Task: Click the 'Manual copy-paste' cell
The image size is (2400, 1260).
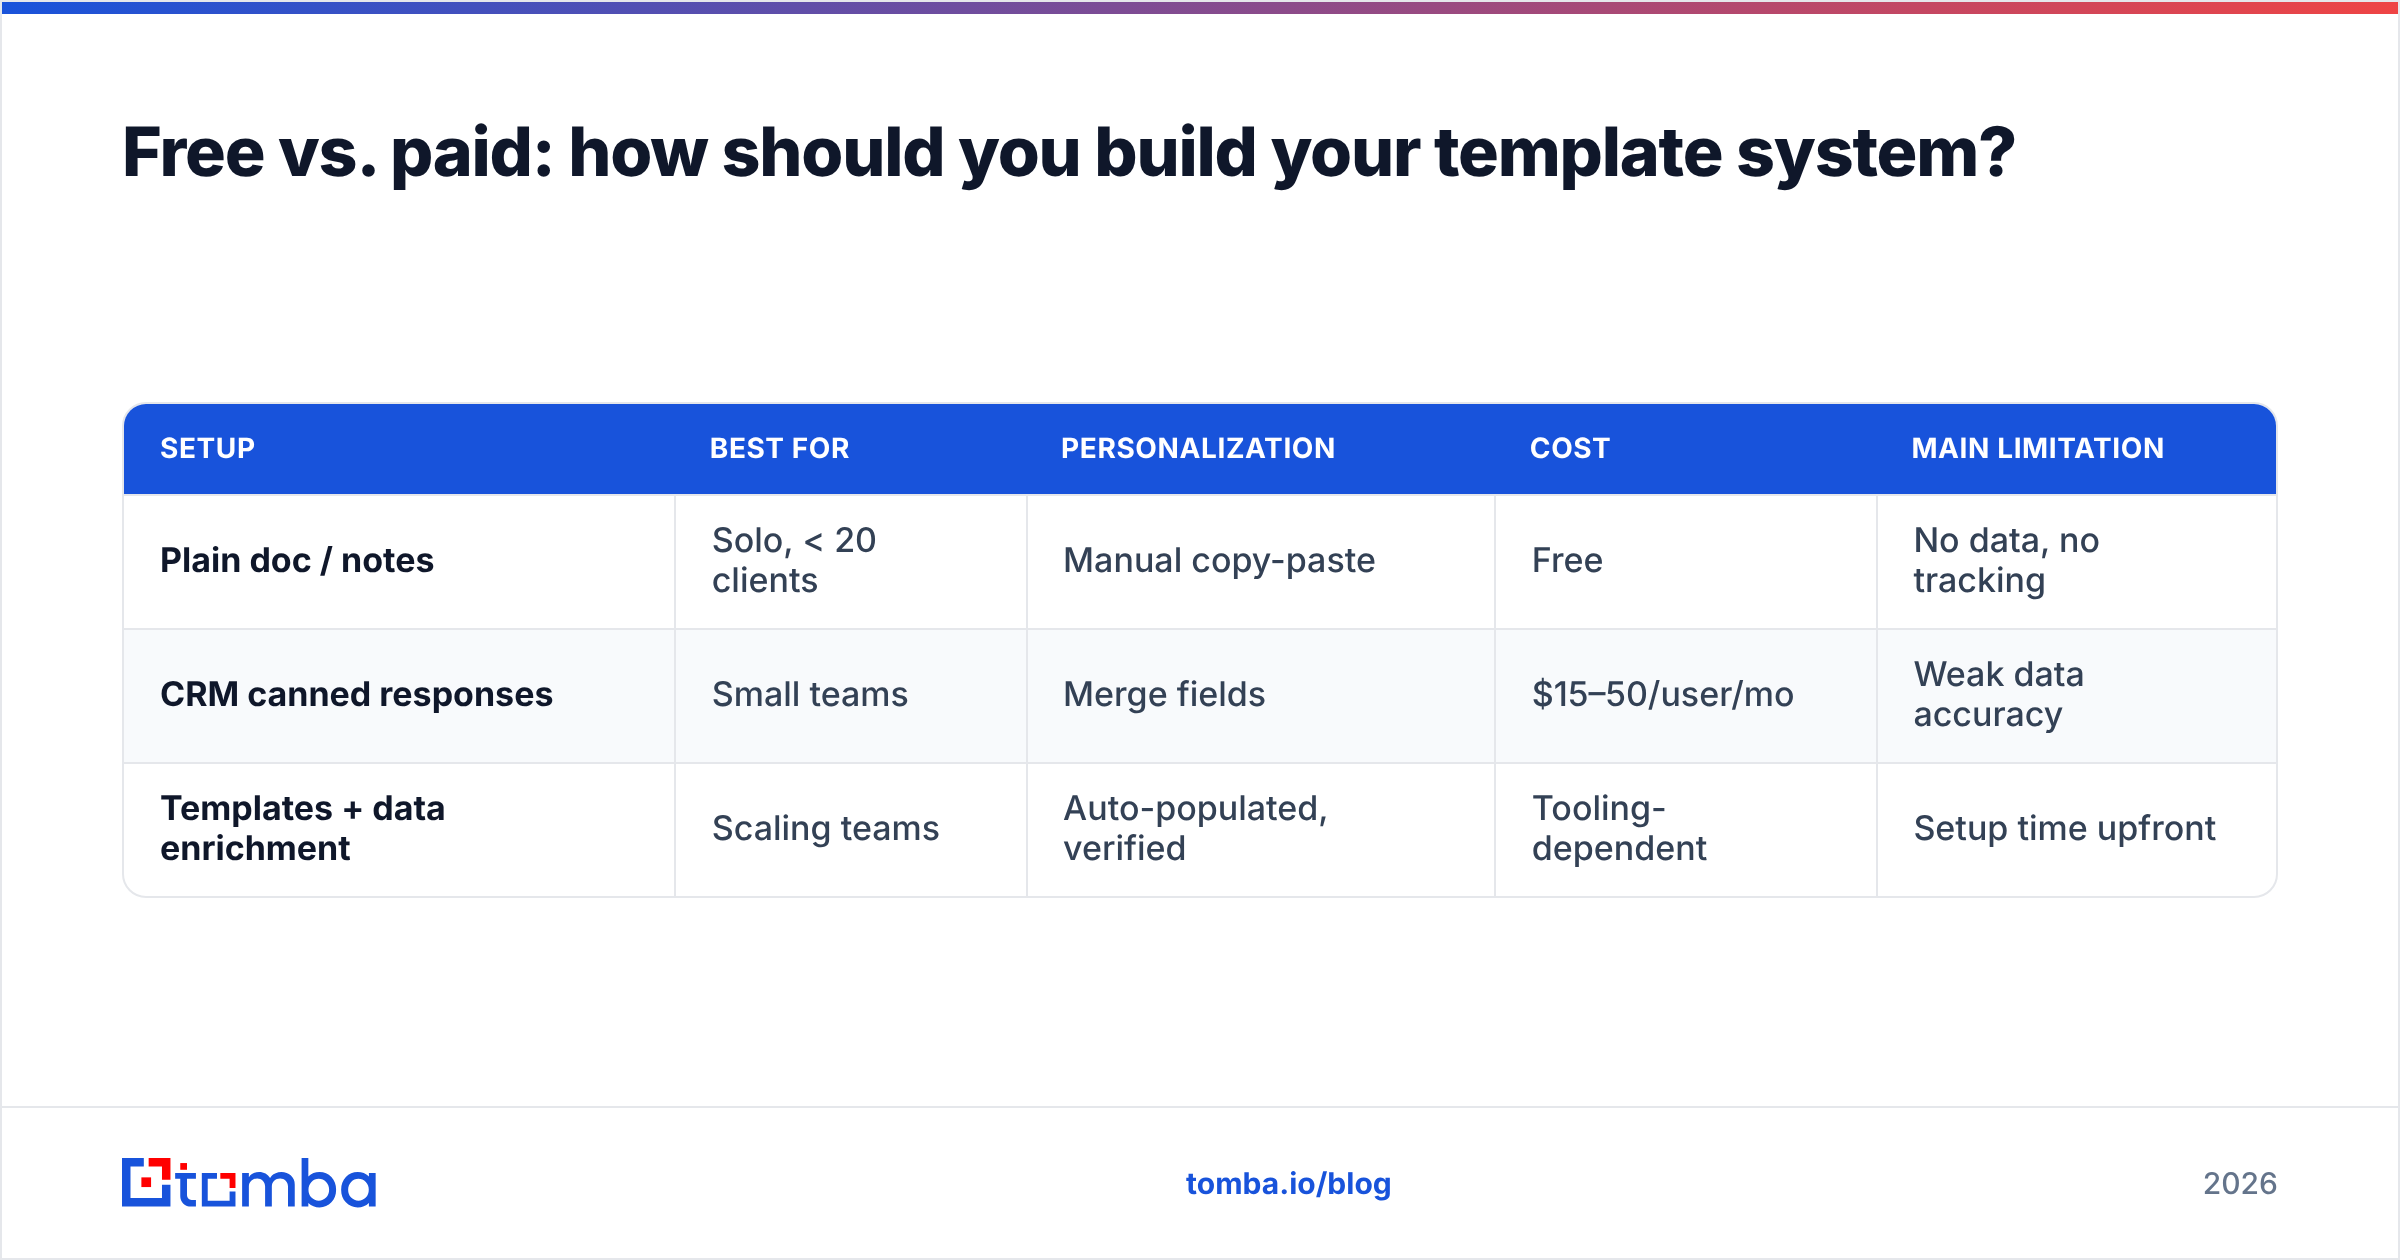Action: click(x=1261, y=561)
